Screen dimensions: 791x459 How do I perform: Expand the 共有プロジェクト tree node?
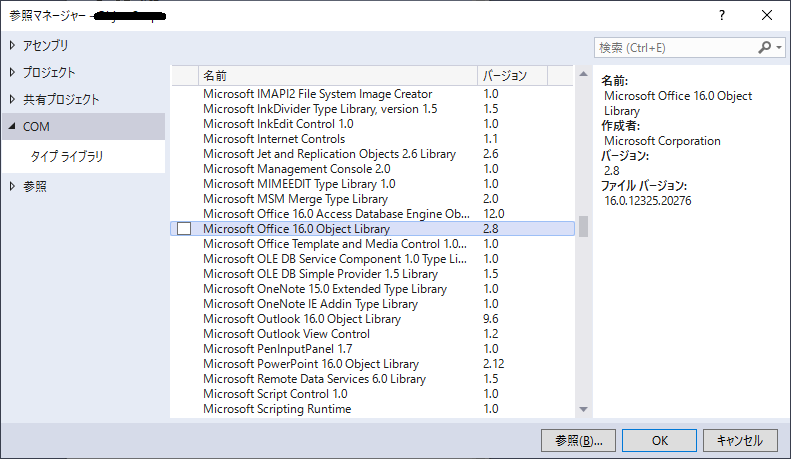tap(12, 99)
